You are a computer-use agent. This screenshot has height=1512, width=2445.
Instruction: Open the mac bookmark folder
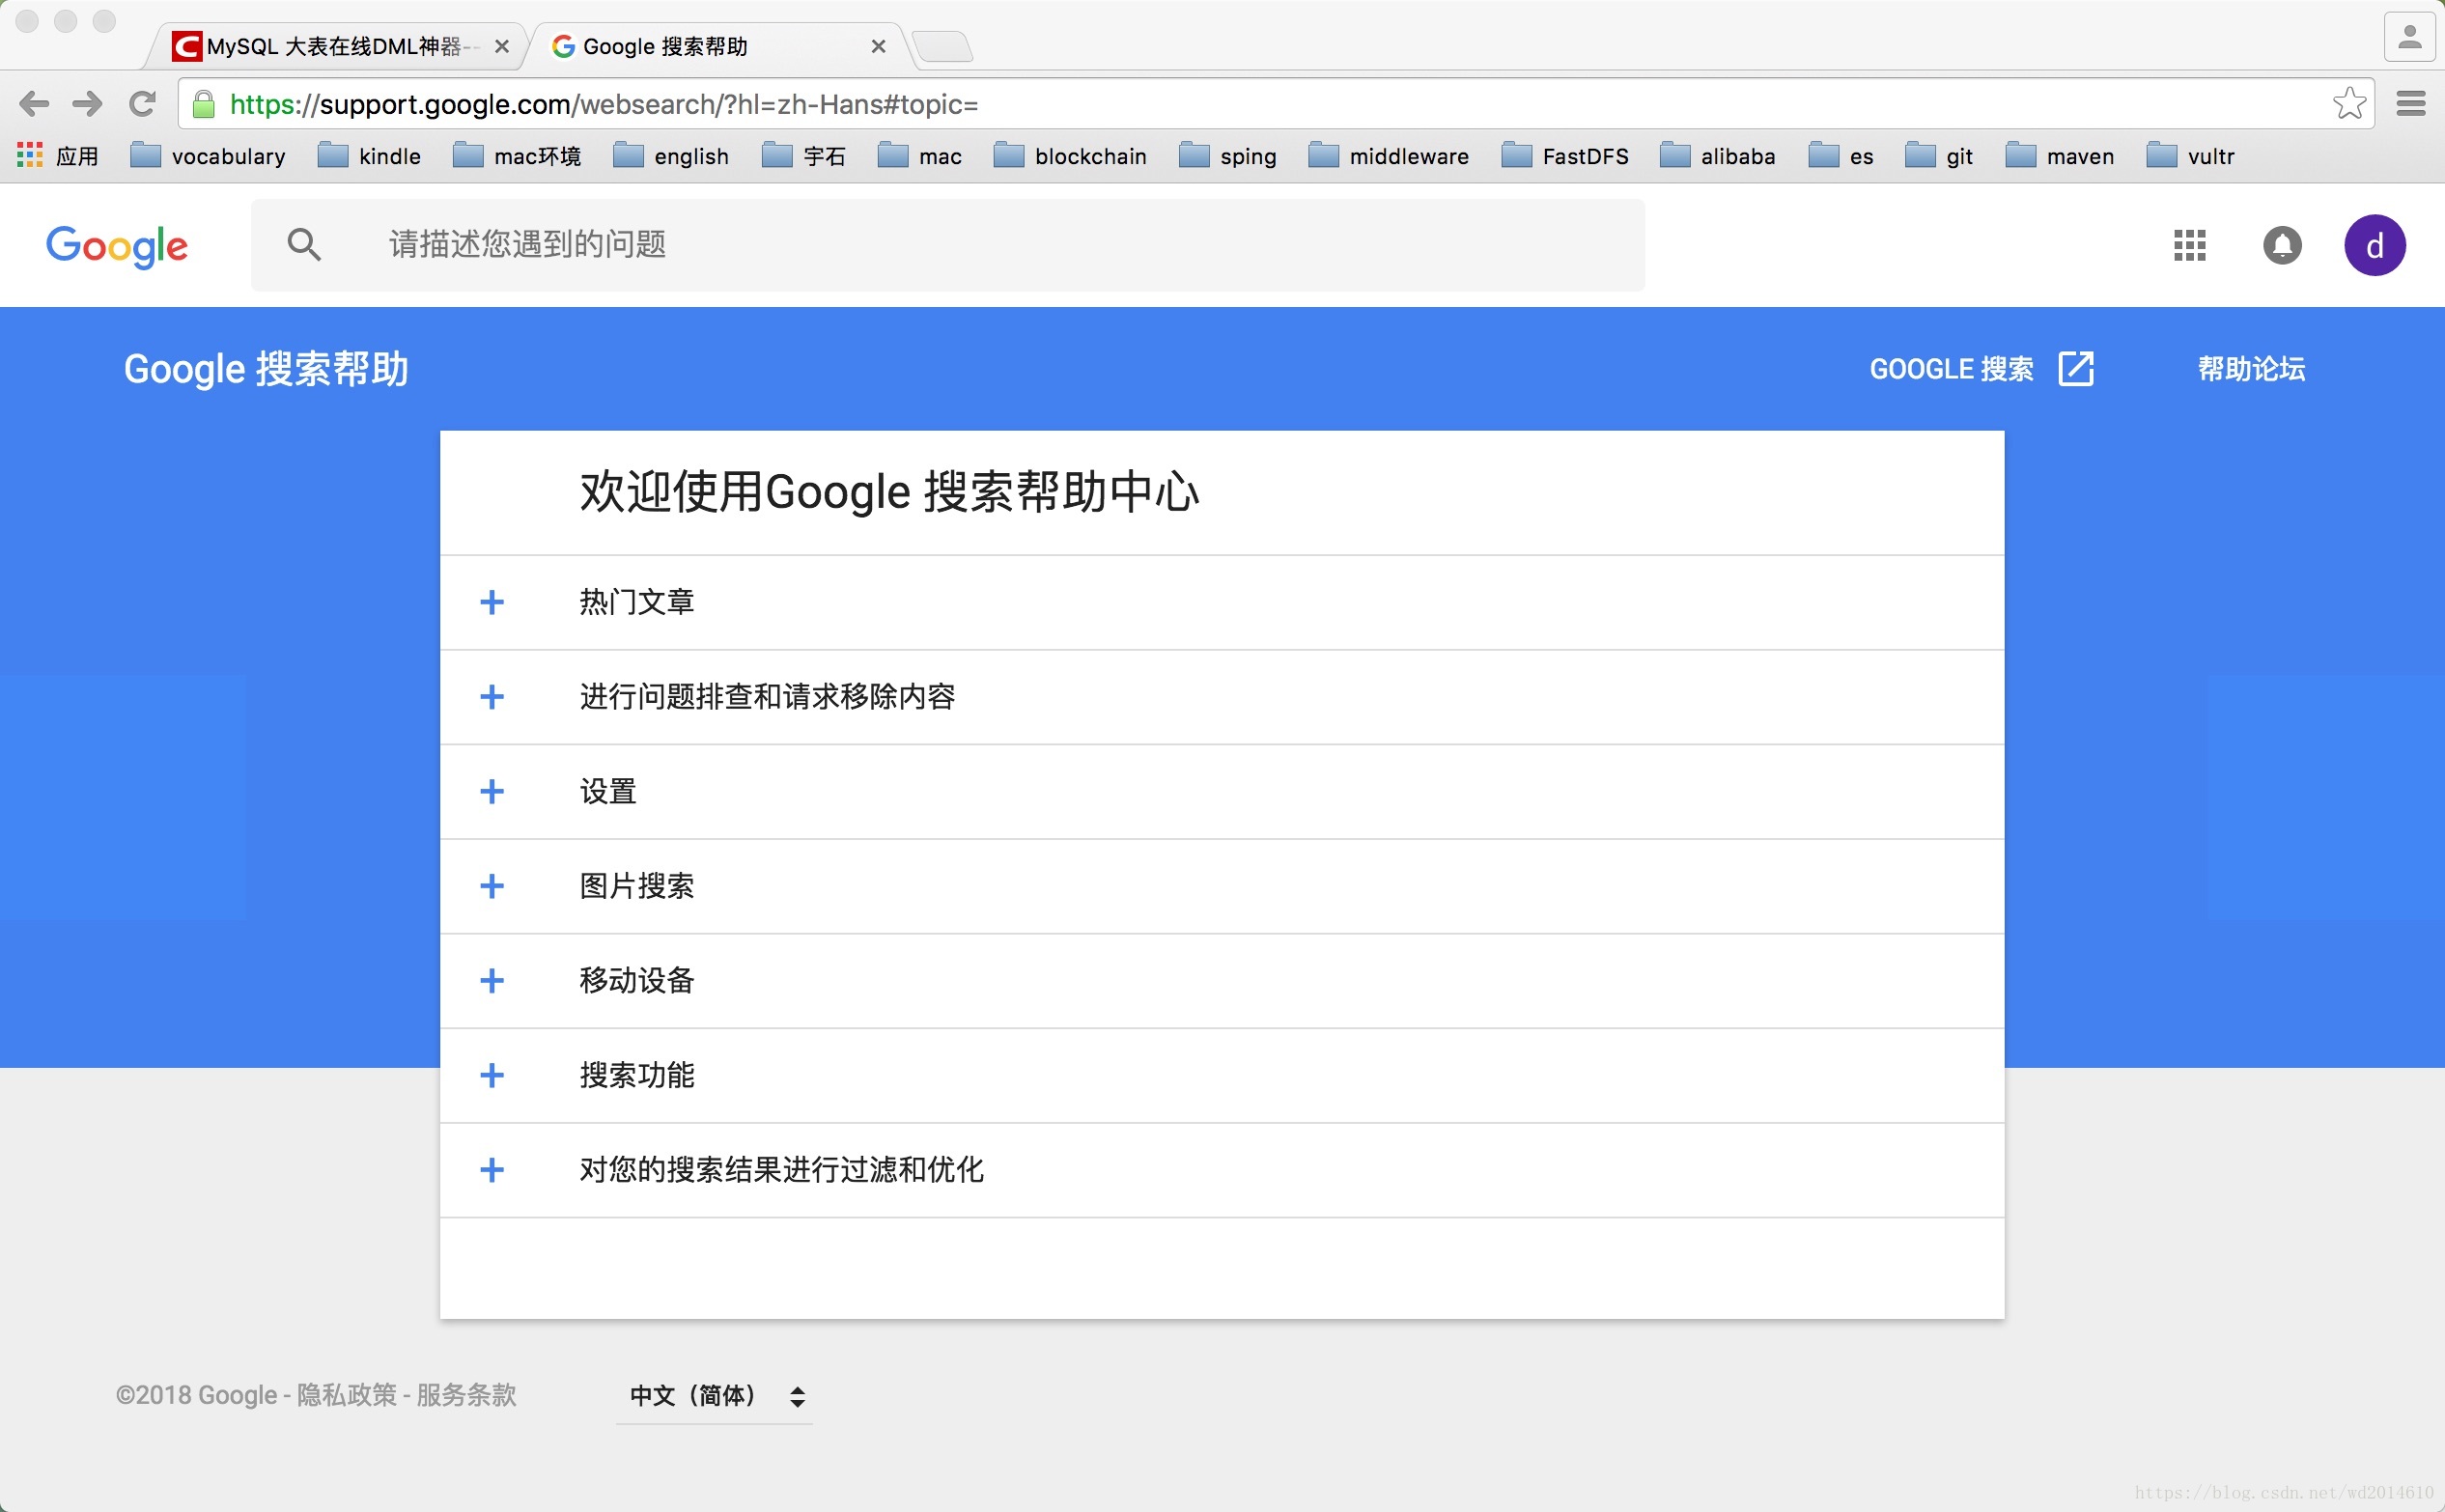[x=919, y=155]
